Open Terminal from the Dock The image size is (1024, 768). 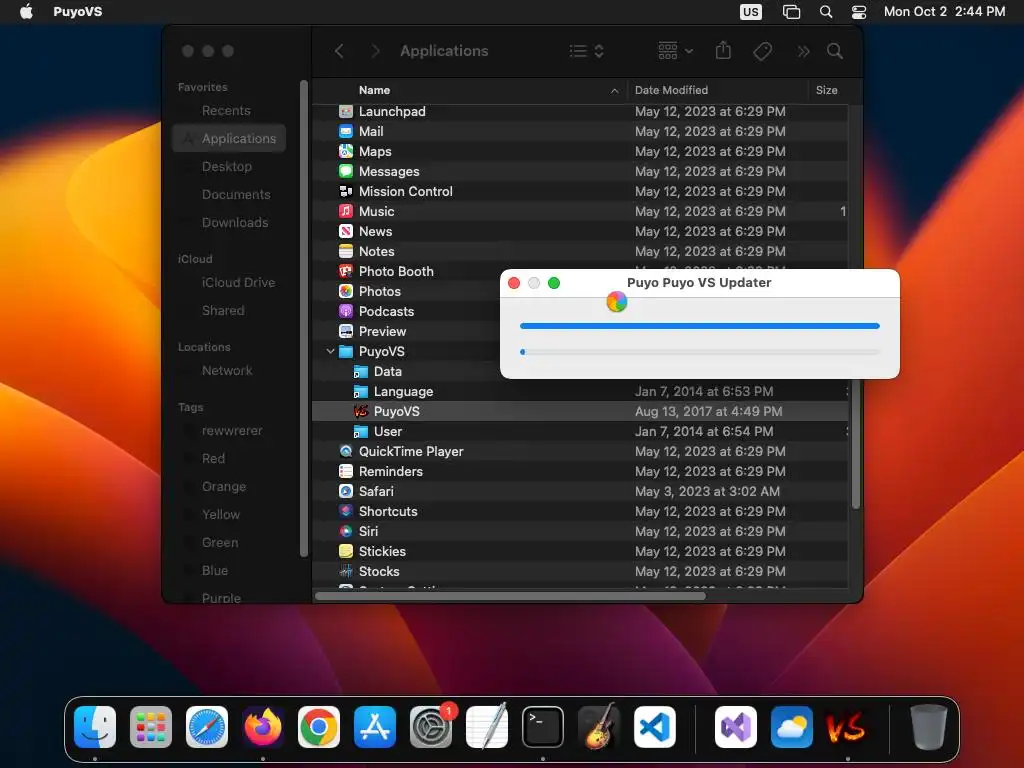coord(543,727)
